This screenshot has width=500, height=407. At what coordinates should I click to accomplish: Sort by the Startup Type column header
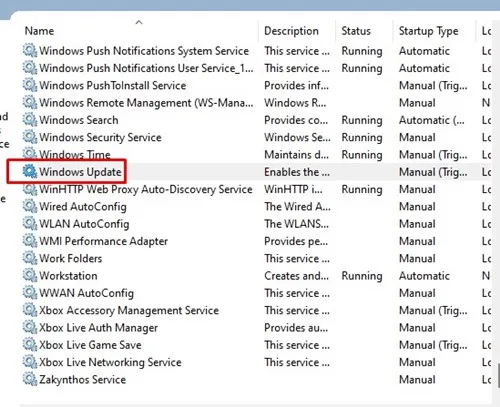[429, 31]
